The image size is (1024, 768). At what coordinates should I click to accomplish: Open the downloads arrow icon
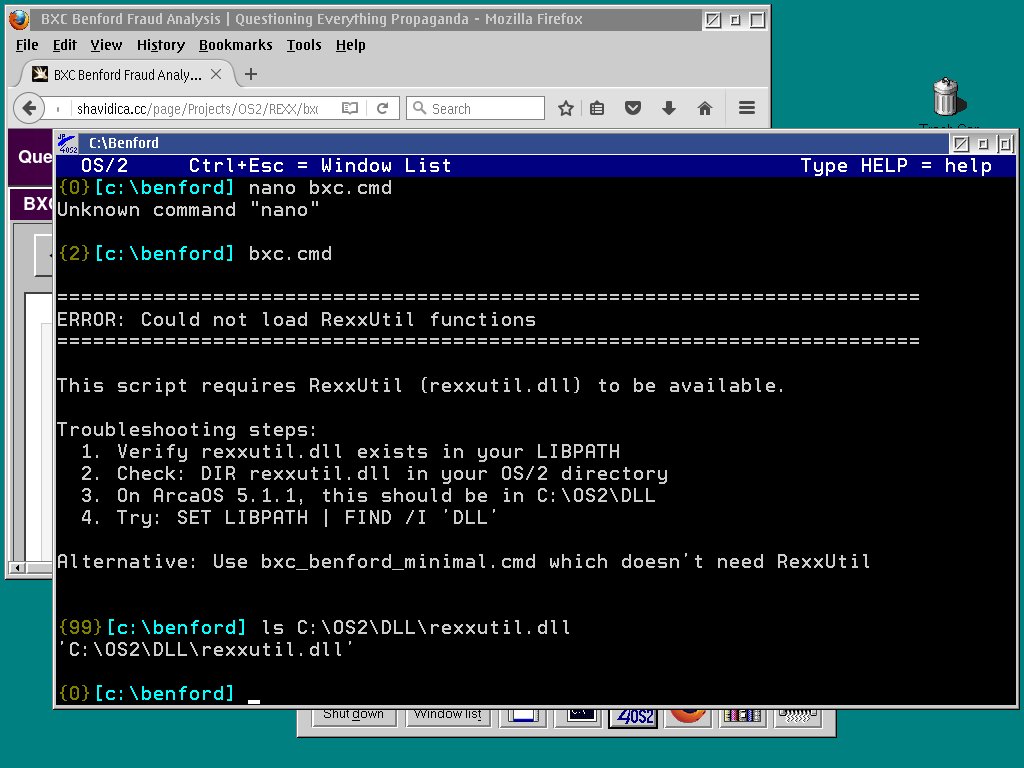click(668, 107)
